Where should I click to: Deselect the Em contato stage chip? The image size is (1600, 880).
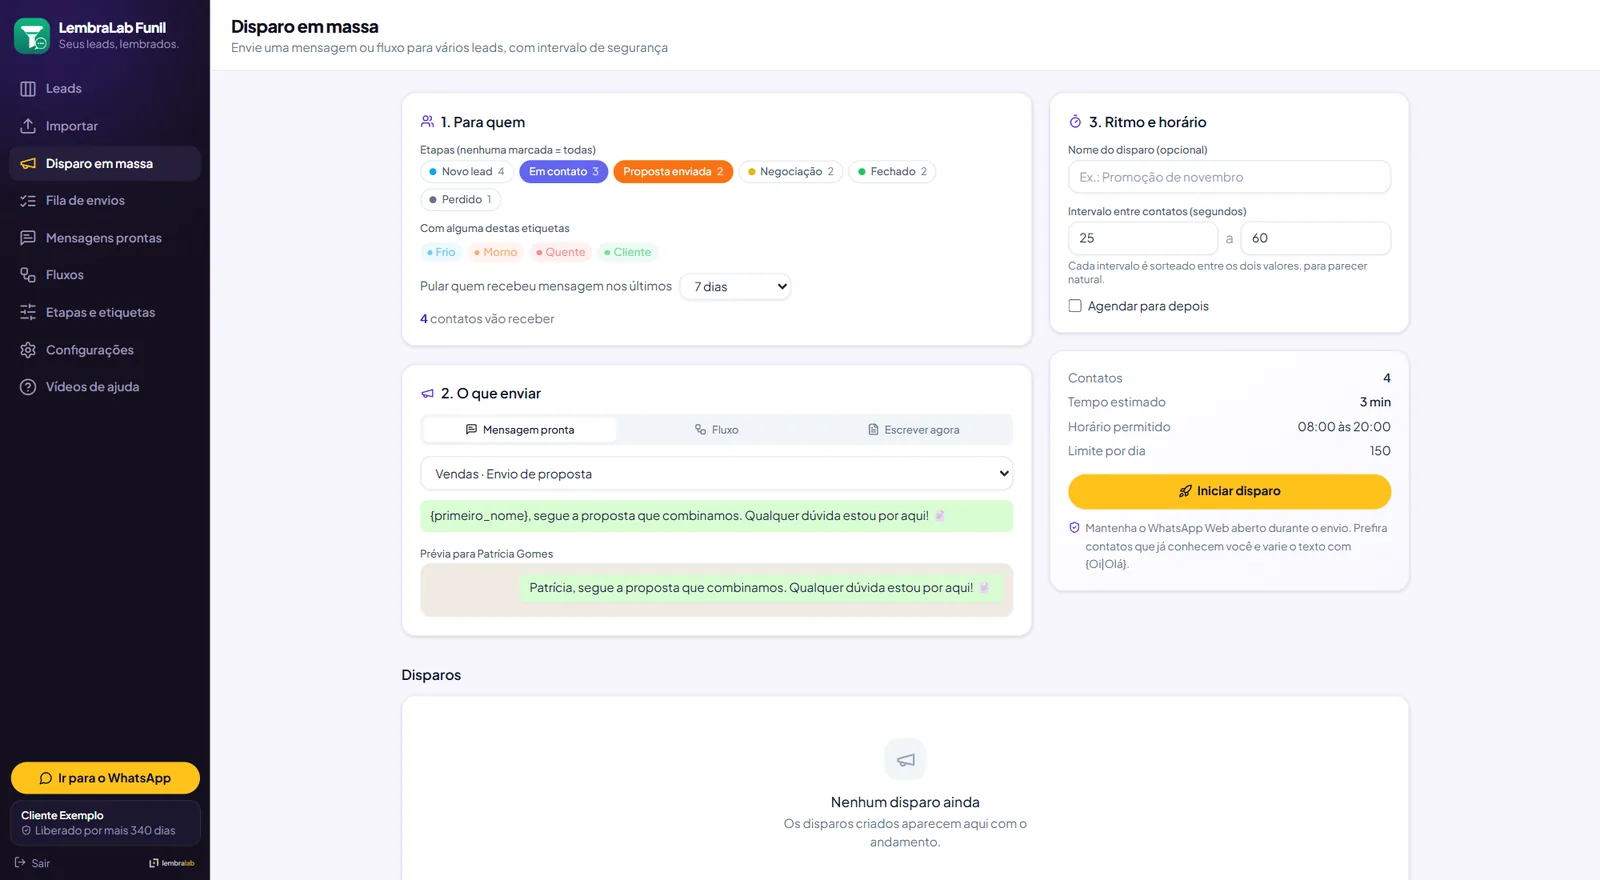coord(564,172)
